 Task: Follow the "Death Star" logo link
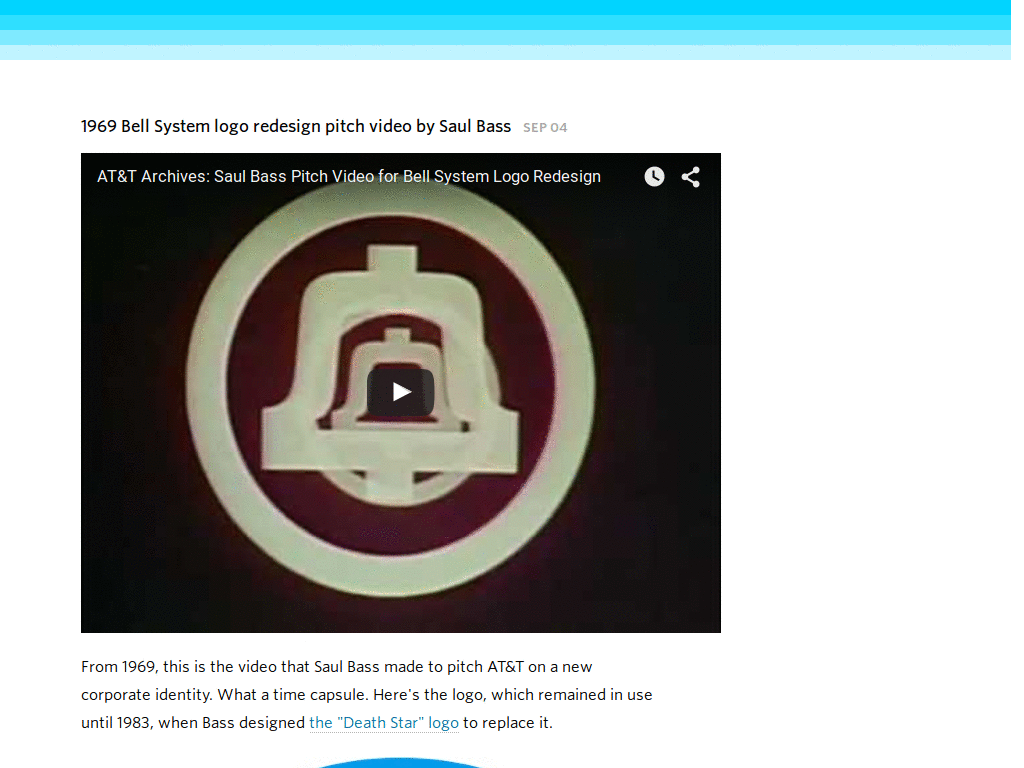coord(384,722)
